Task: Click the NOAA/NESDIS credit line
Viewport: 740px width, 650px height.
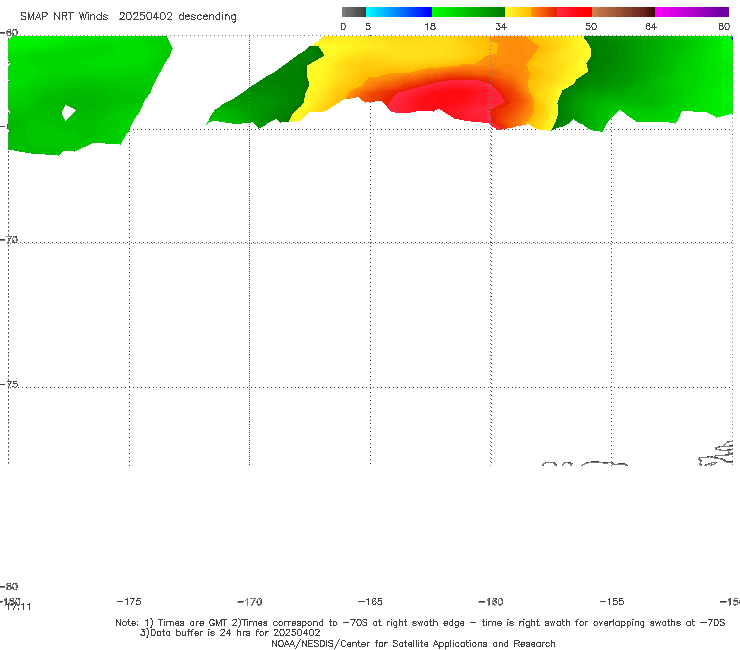Action: click(413, 643)
